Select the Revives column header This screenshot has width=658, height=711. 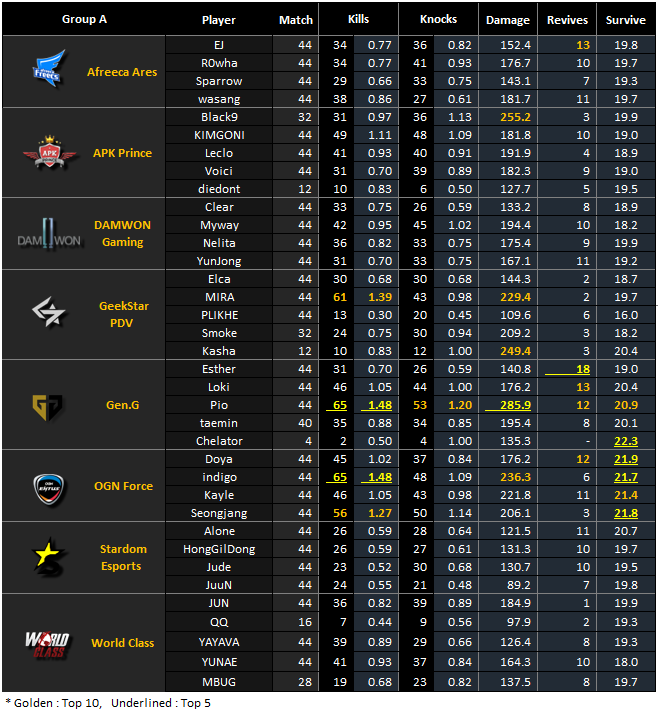(568, 19)
